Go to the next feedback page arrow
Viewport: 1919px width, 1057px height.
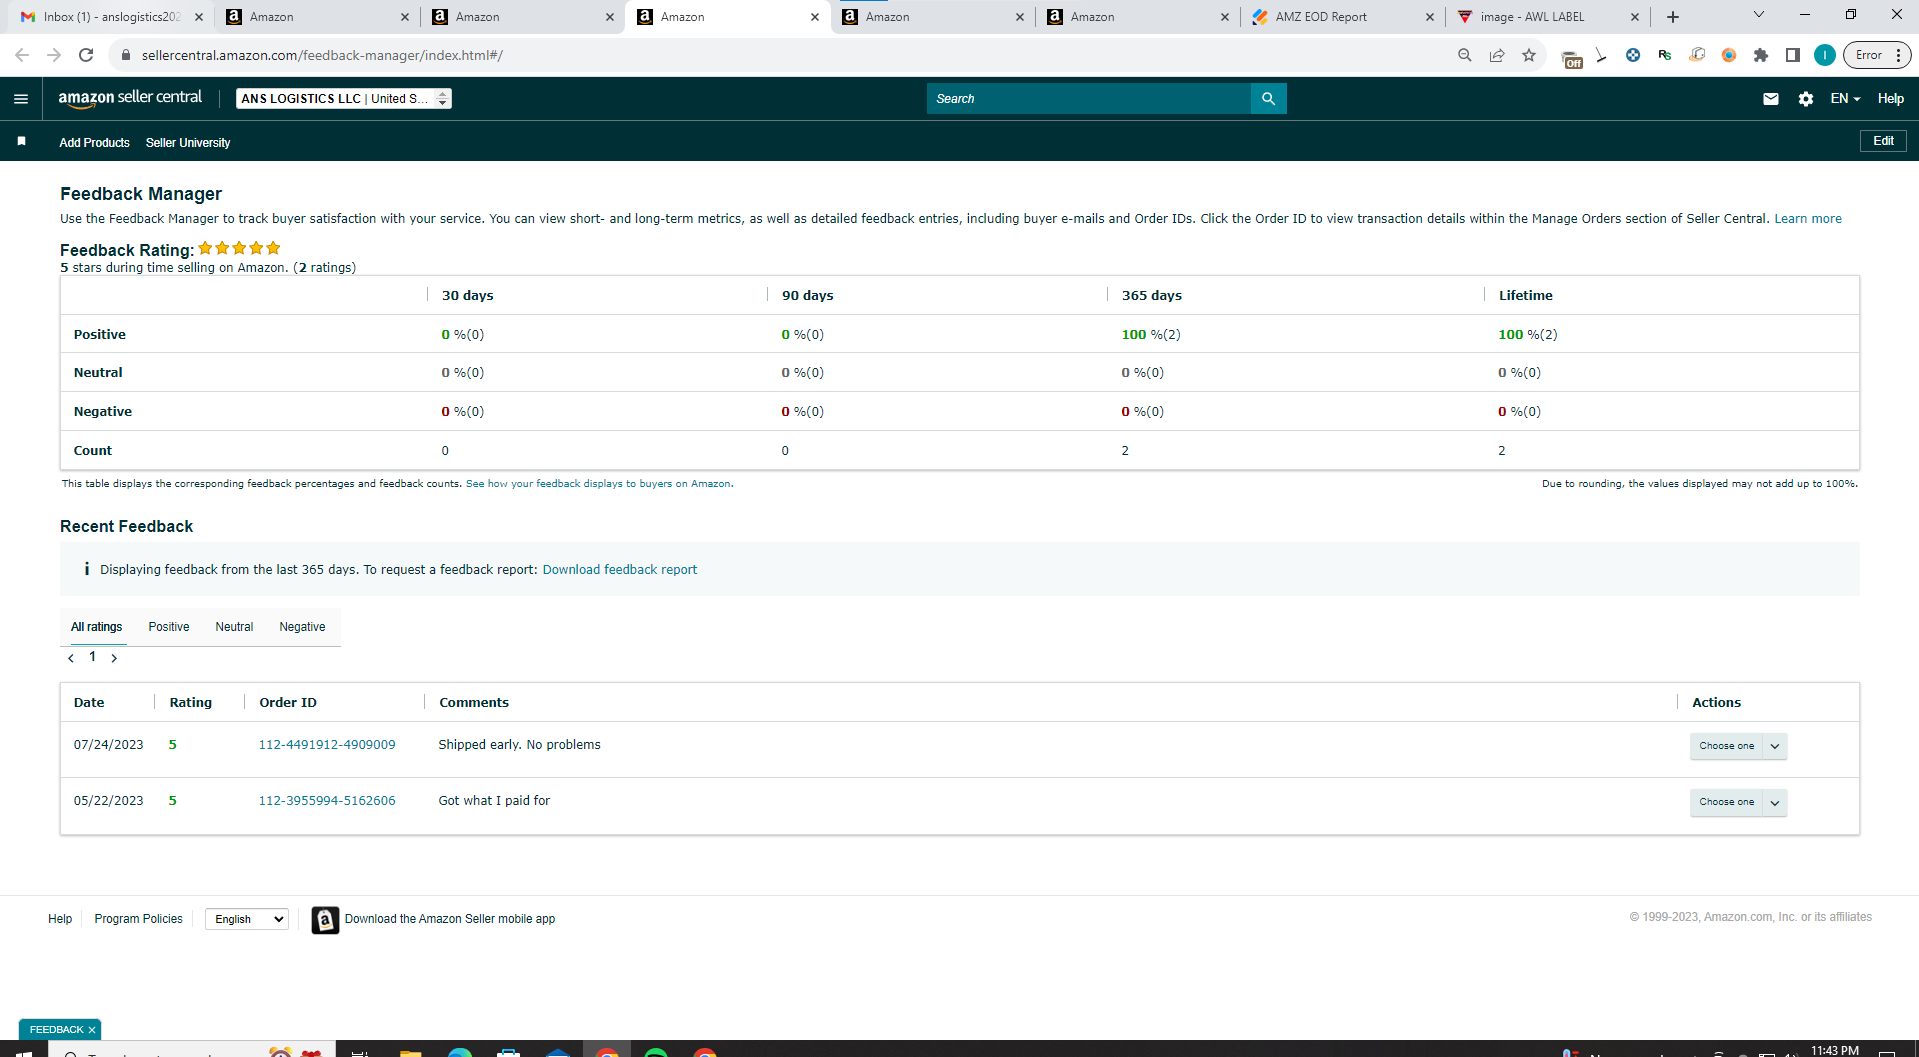[x=114, y=658]
